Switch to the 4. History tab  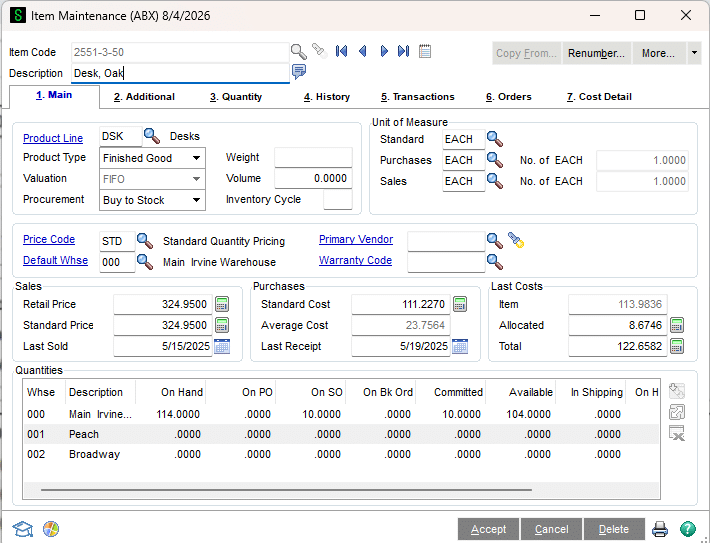[x=327, y=96]
